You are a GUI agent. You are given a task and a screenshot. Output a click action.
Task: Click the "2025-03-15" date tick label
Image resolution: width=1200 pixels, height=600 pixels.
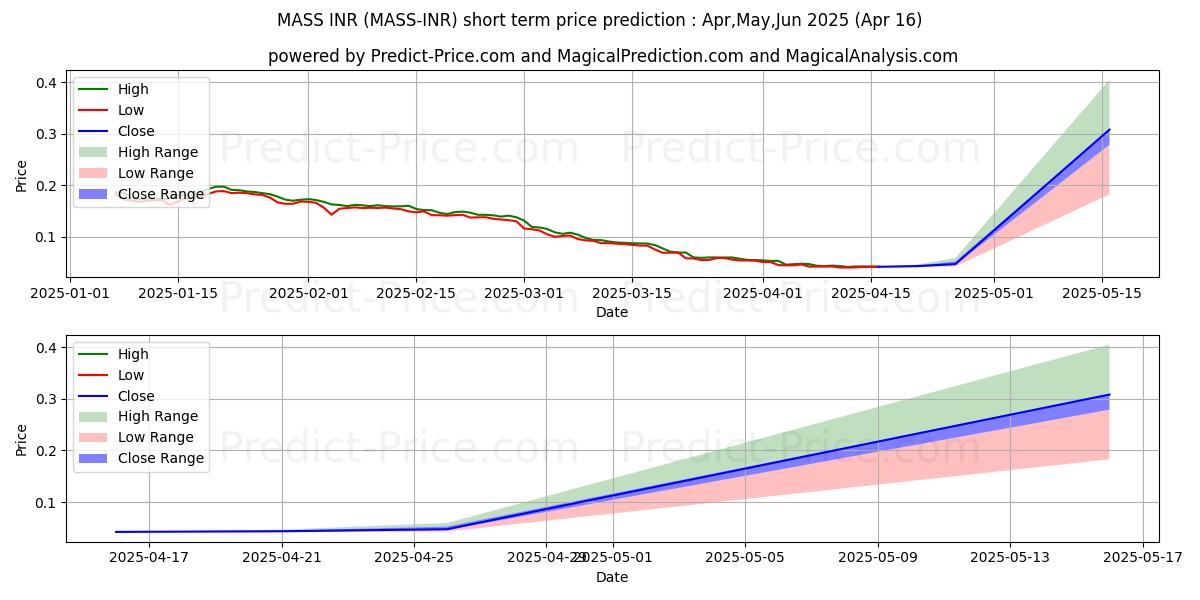click(x=632, y=293)
